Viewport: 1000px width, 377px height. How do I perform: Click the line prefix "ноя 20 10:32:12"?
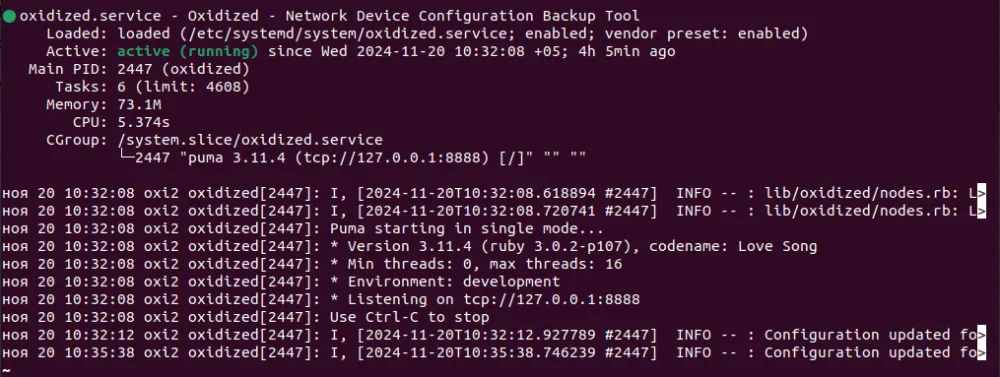point(68,335)
